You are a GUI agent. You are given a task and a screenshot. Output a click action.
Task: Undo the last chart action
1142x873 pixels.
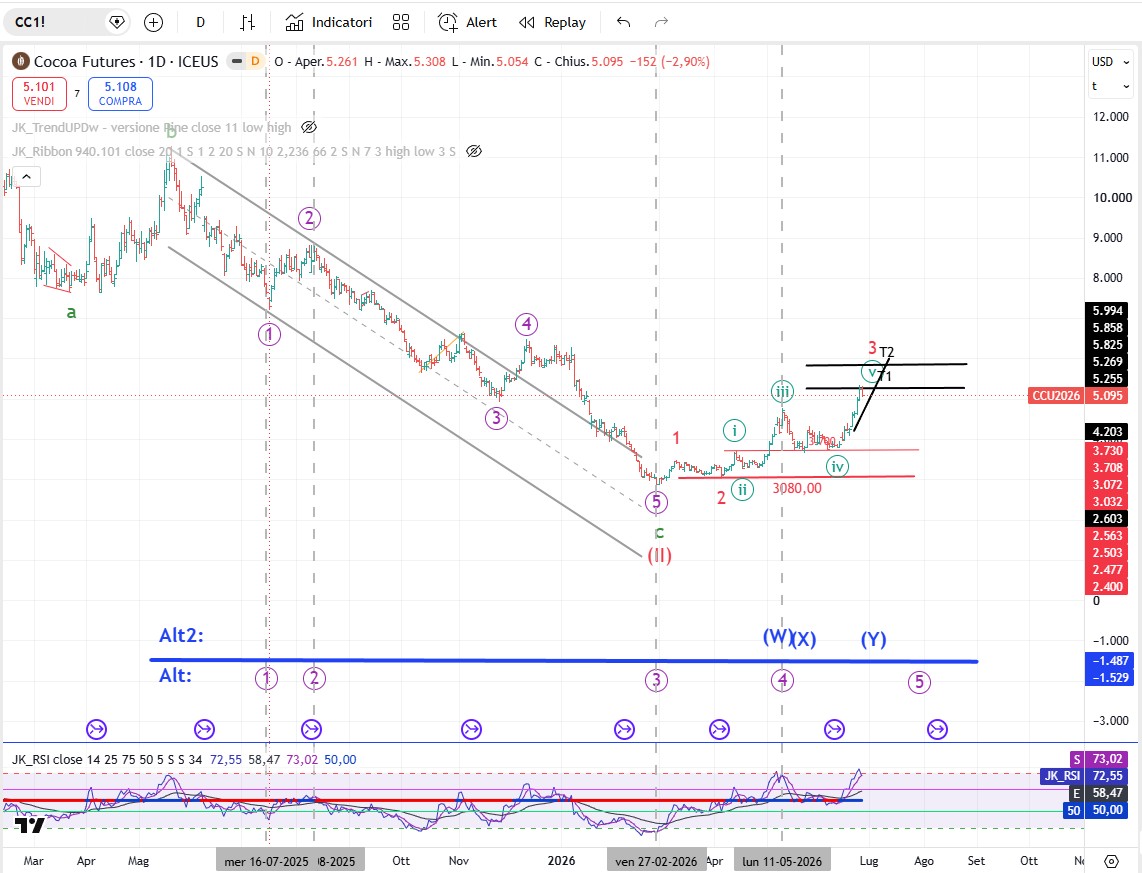[x=623, y=23]
